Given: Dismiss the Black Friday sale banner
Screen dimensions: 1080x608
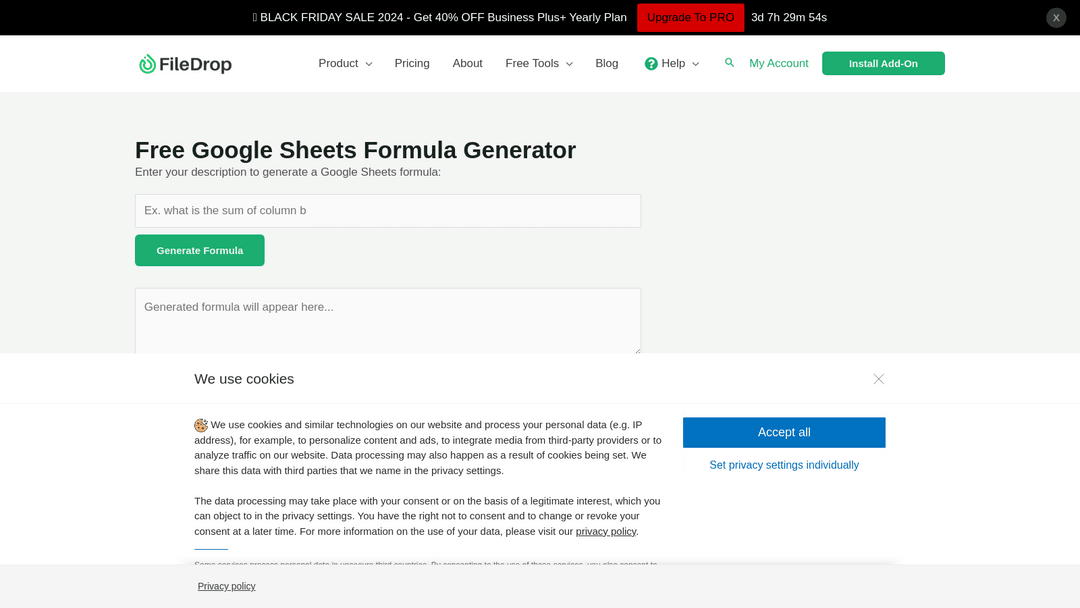Looking at the screenshot, I should (x=1056, y=18).
